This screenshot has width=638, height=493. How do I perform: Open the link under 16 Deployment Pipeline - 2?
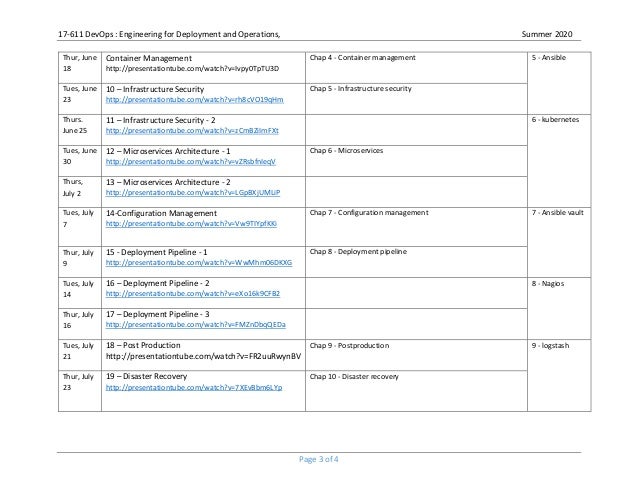(x=193, y=293)
